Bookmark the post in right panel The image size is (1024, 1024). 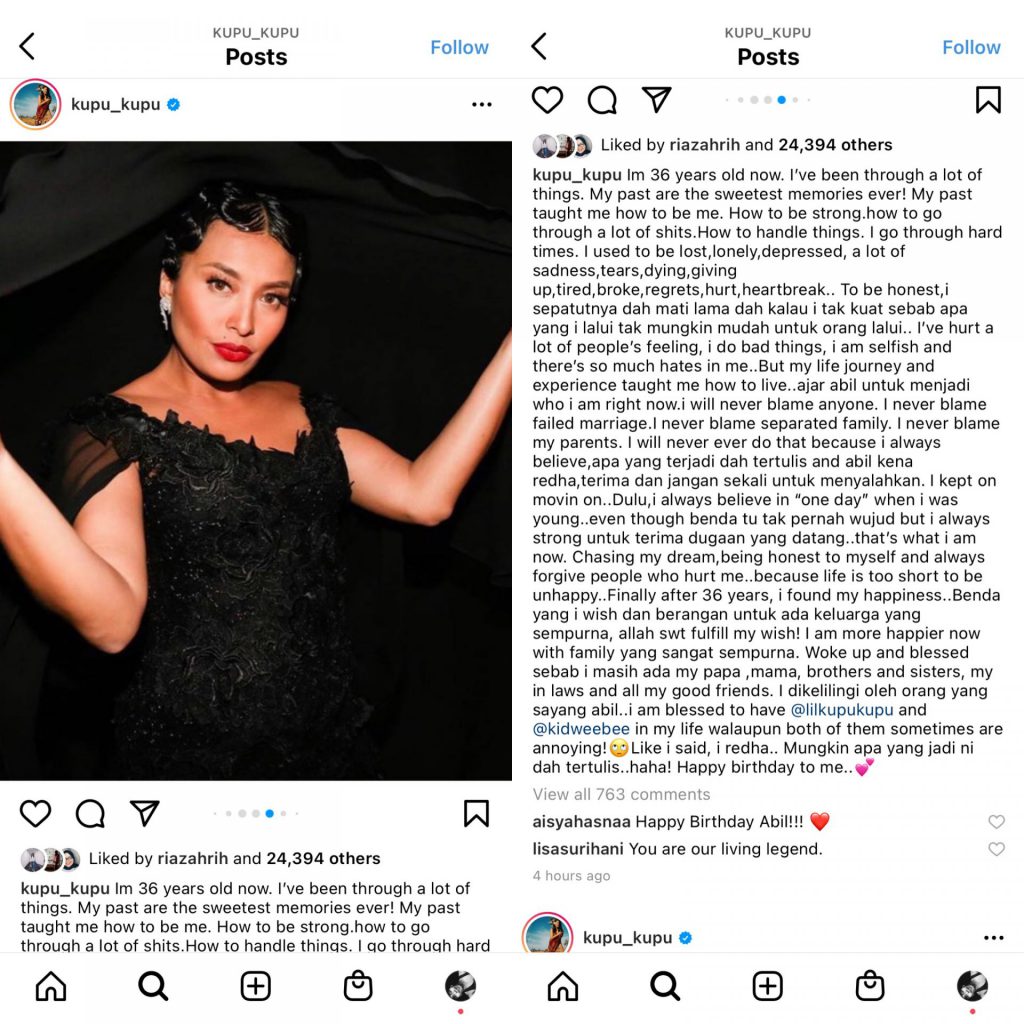point(988,100)
